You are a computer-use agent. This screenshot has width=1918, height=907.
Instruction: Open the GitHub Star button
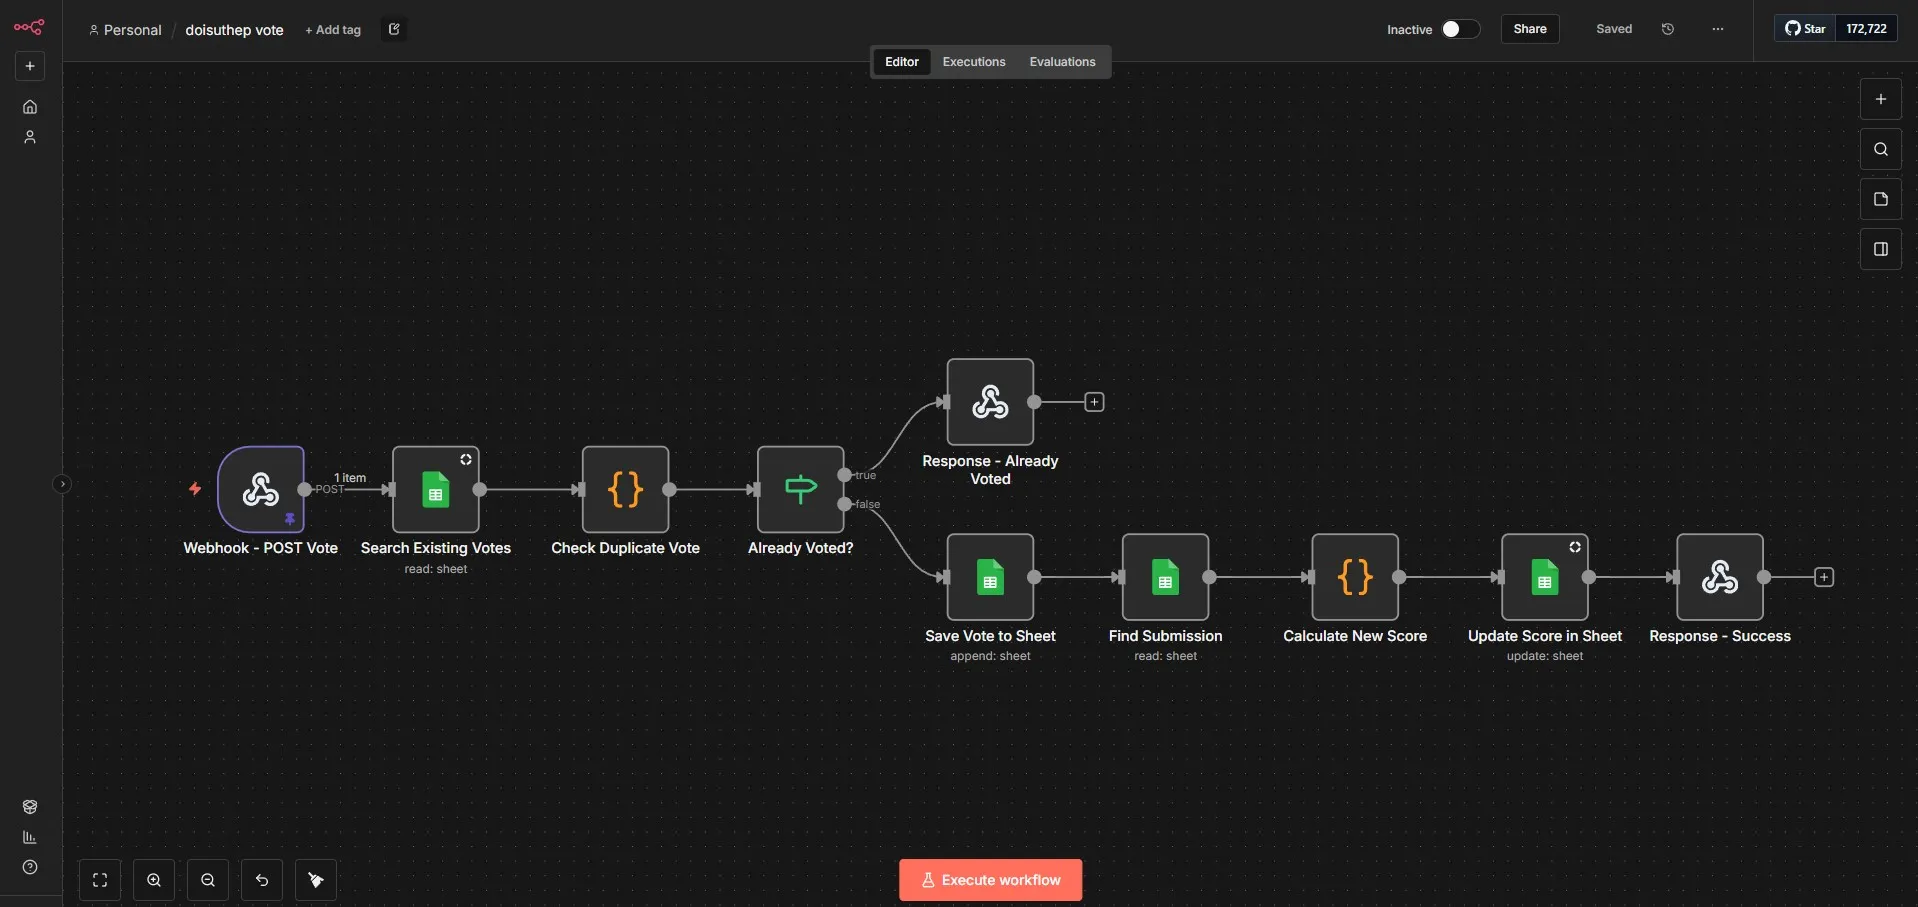click(1805, 29)
